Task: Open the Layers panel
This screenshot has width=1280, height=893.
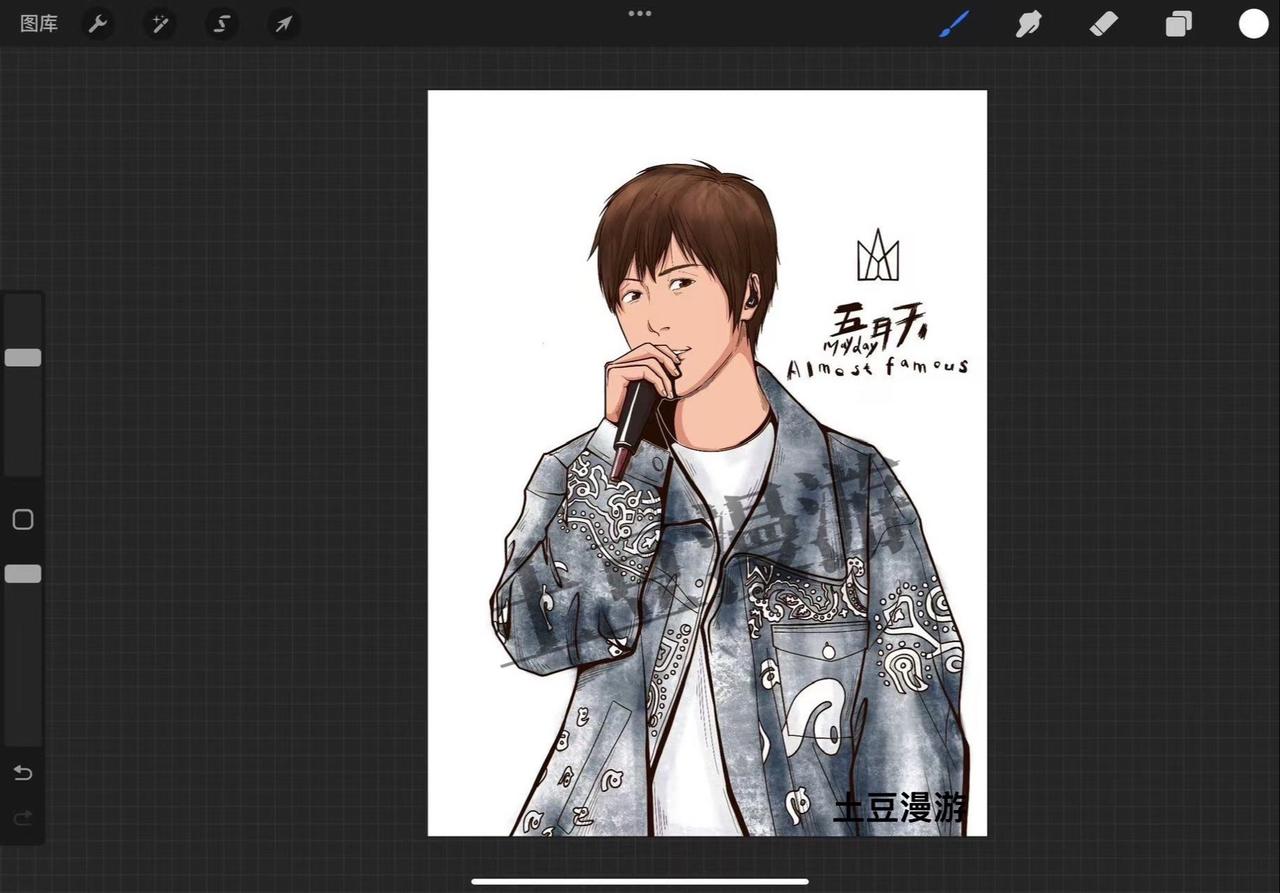Action: pos(1179,24)
